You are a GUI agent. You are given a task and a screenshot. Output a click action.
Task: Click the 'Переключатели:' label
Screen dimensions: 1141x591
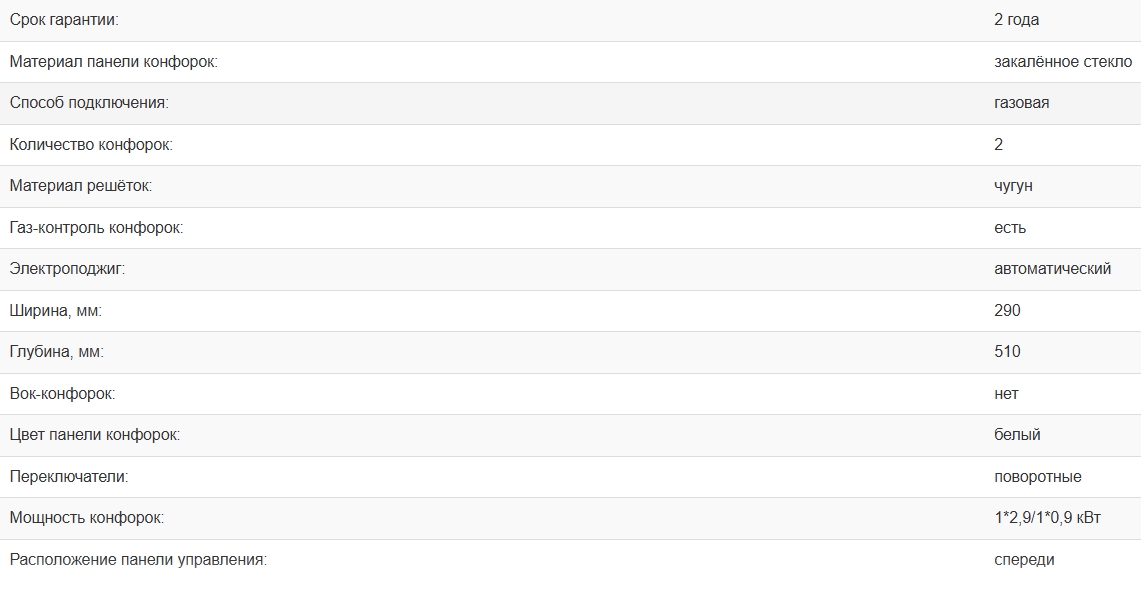(69, 477)
